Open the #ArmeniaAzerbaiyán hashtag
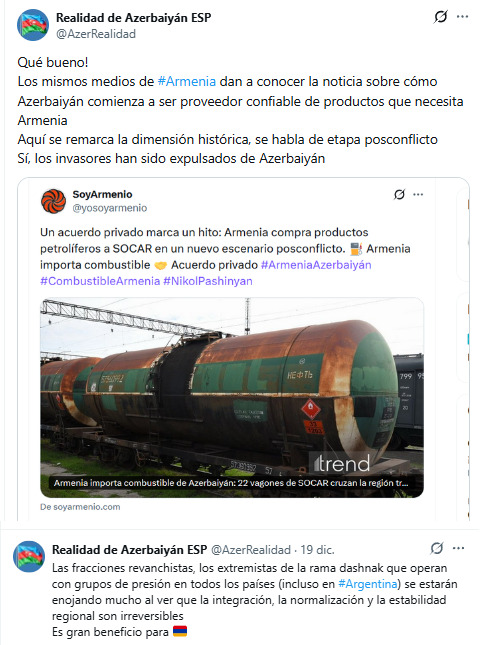483x645 pixels. coord(316,265)
